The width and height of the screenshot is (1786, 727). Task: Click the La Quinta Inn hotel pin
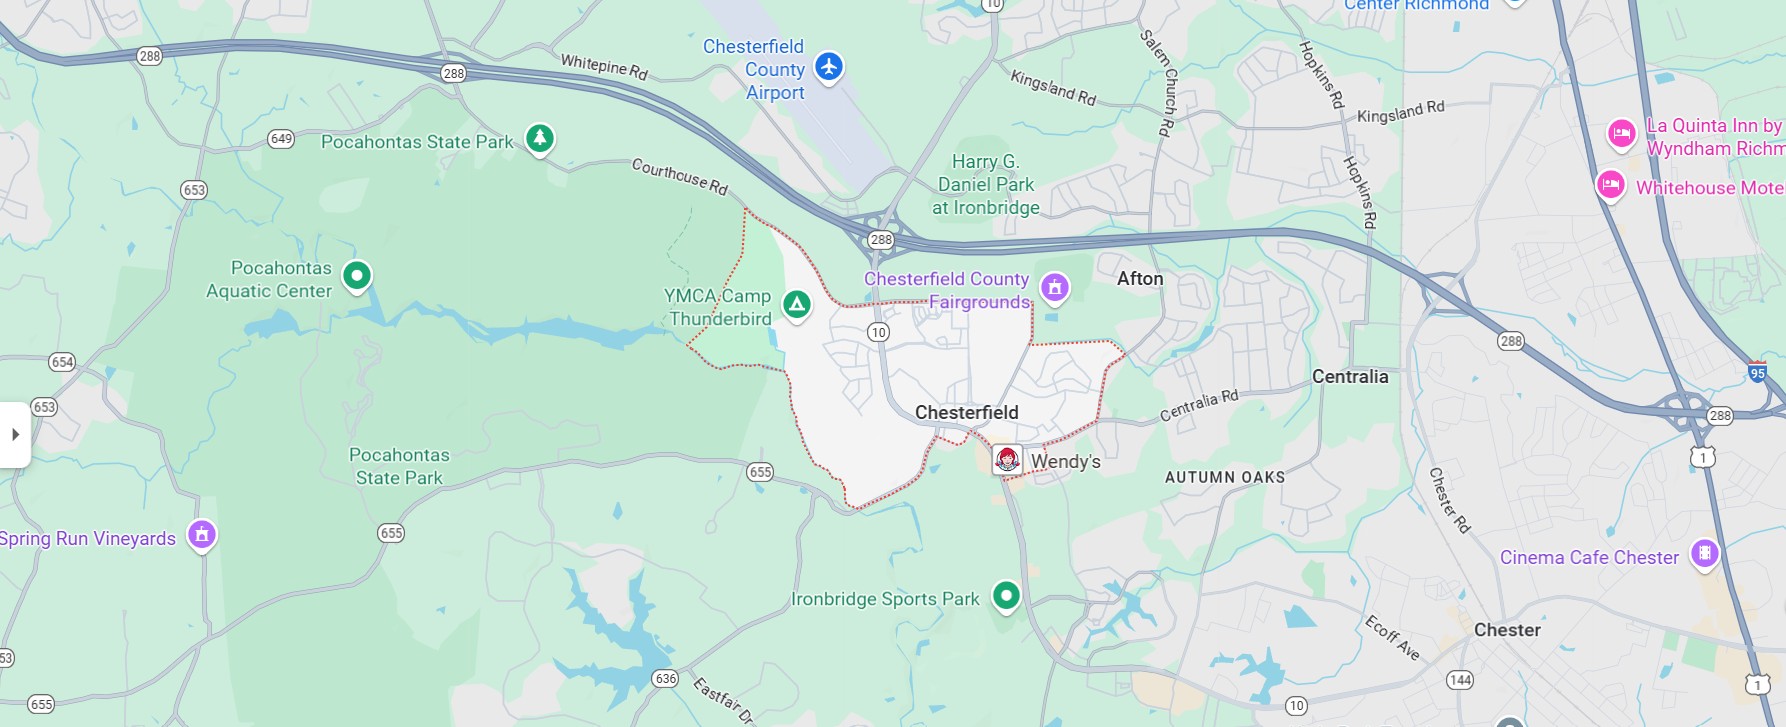click(x=1621, y=133)
